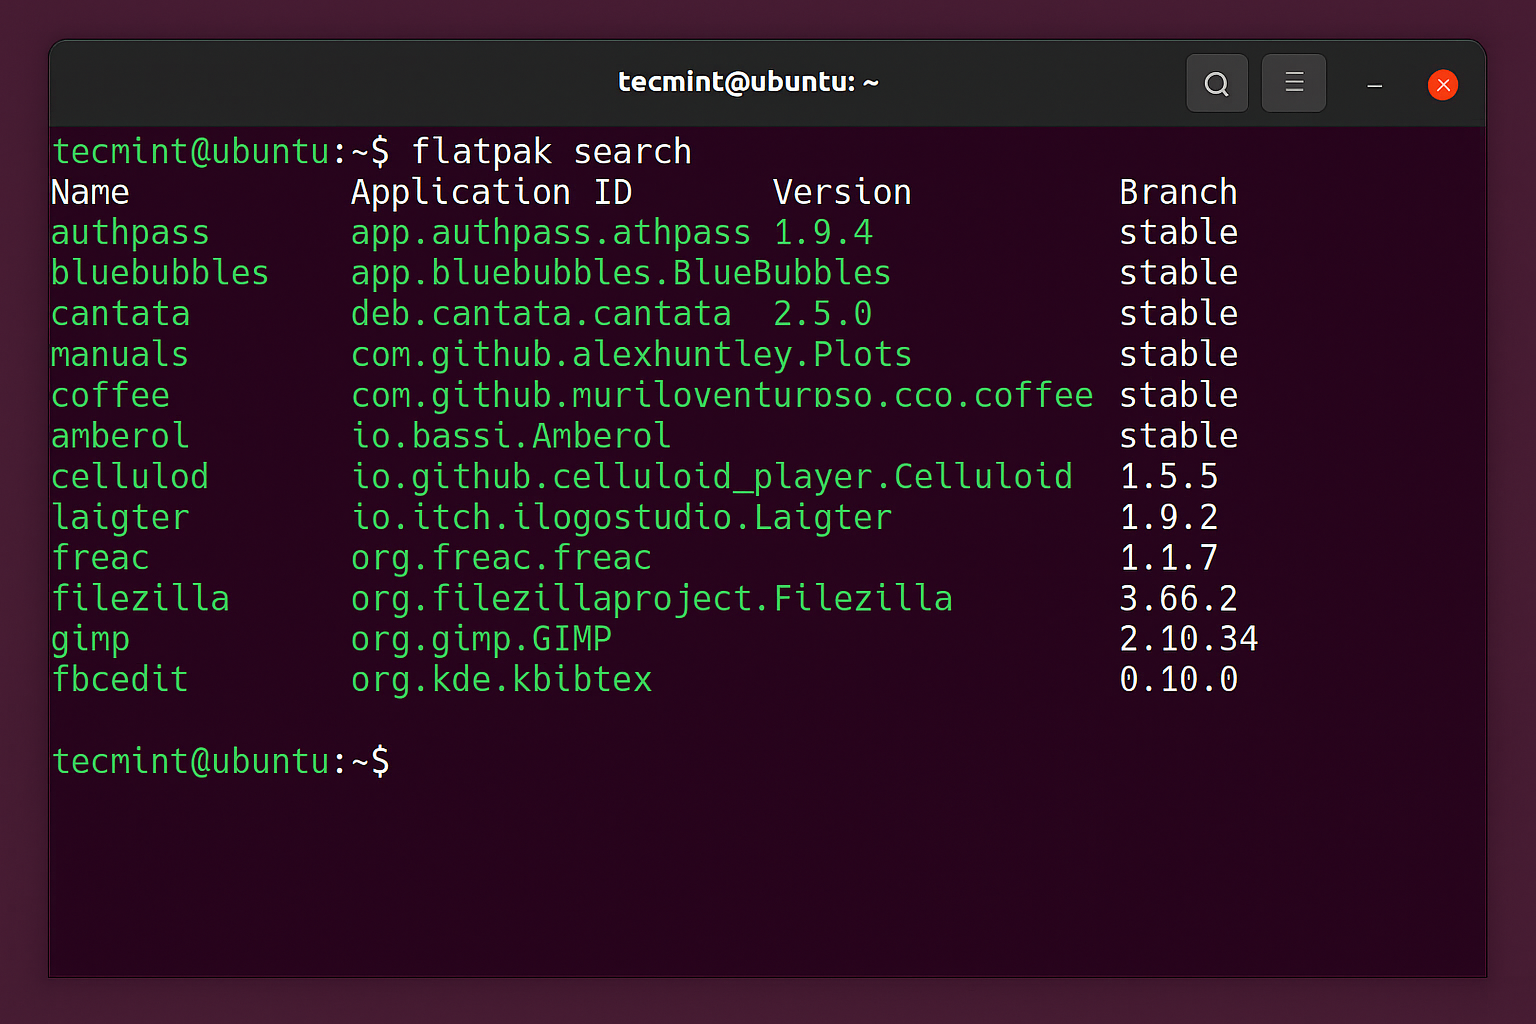The height and width of the screenshot is (1024, 1536).
Task: Open the hamburger menu in the title bar
Action: pos(1293,83)
